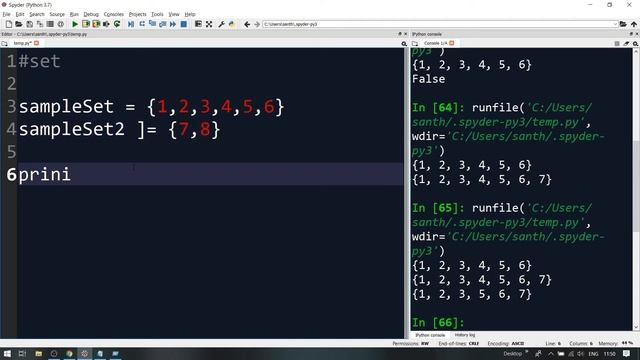Clear console with the eraser icon
The image size is (640, 360).
626,43
